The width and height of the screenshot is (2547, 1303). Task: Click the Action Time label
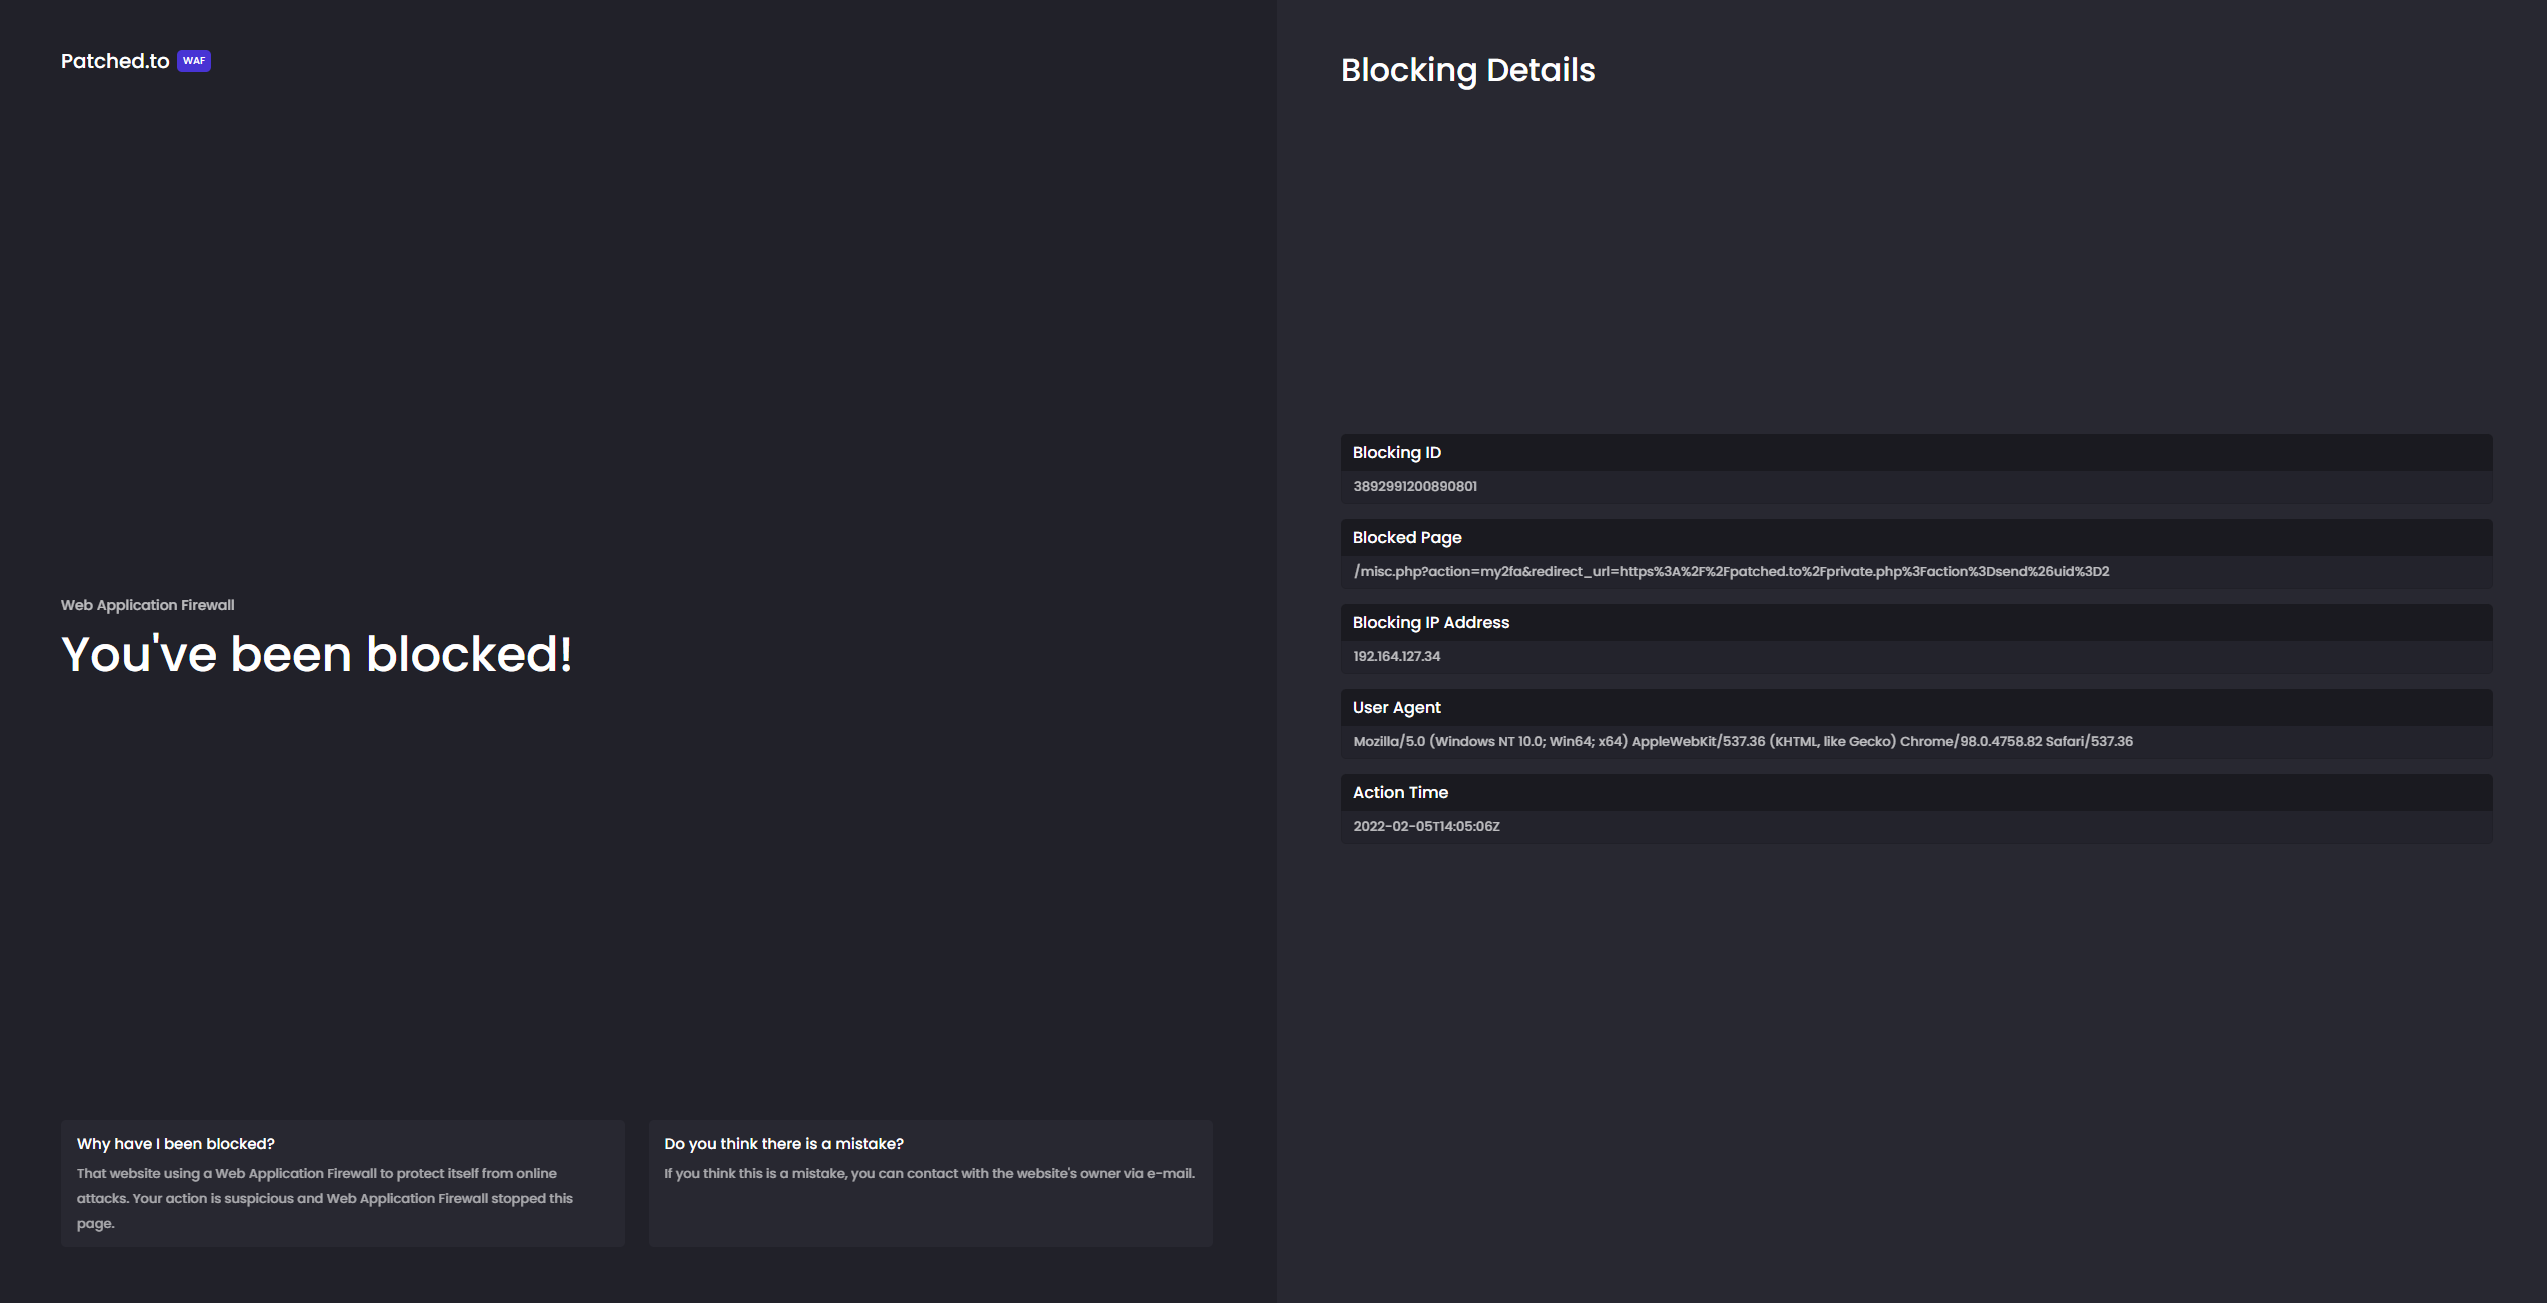(x=1400, y=793)
